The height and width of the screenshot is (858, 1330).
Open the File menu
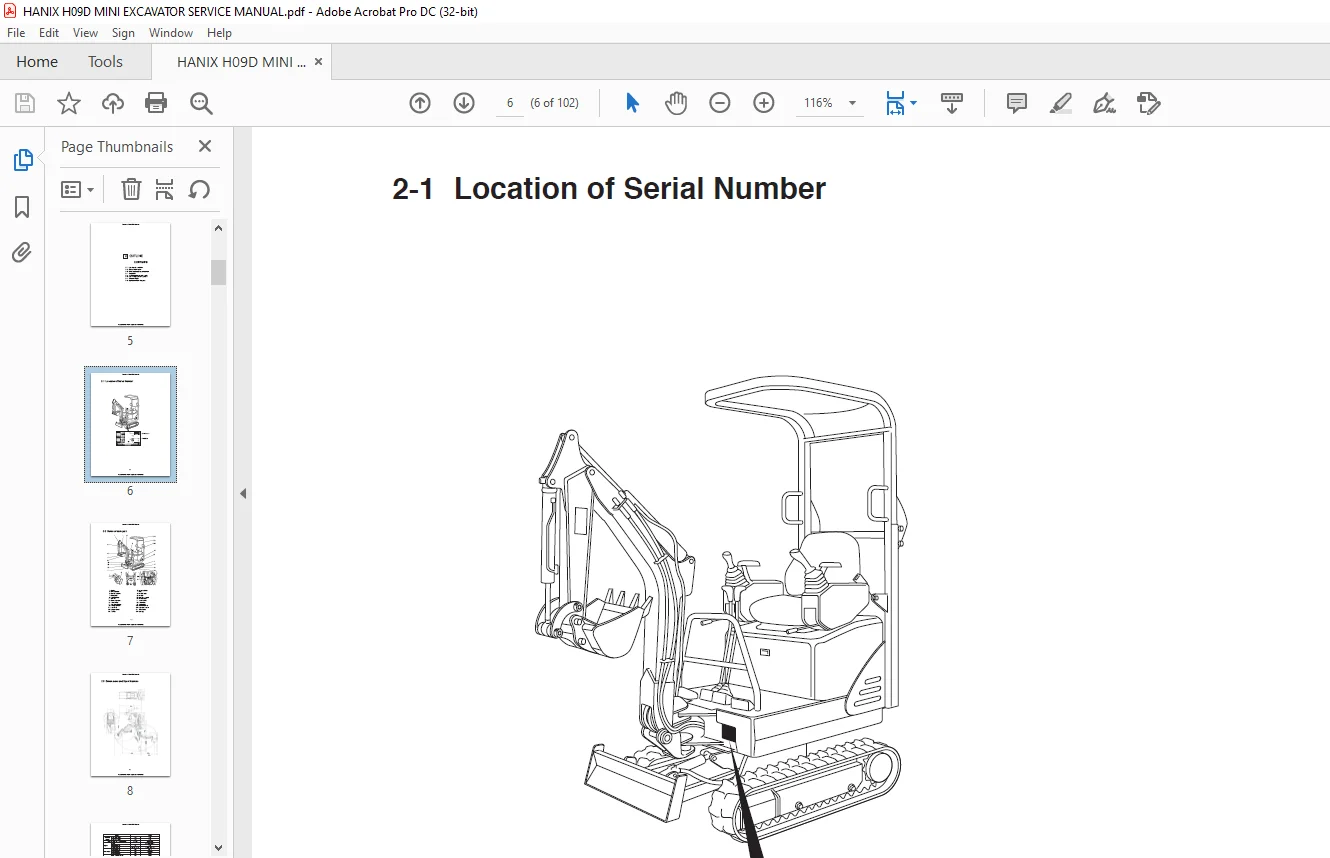16,33
